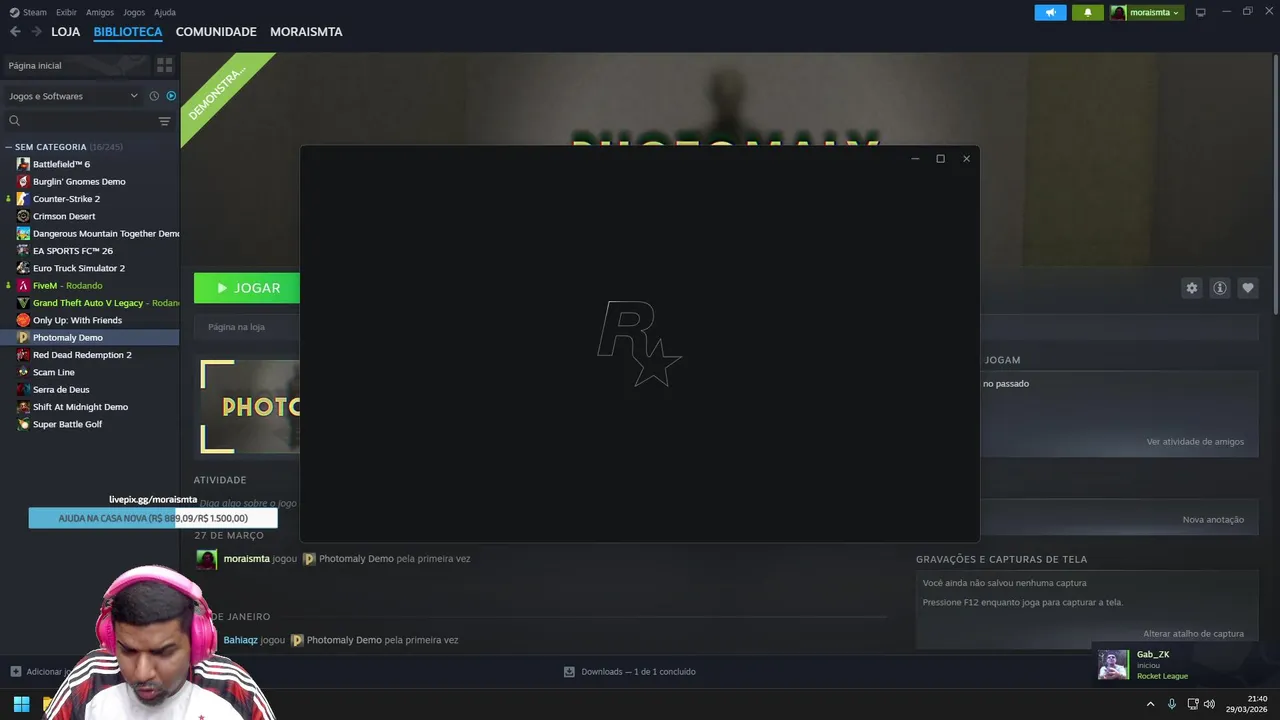This screenshot has width=1280, height=720.
Task: Open the moraismta account dropdown
Action: (1146, 12)
